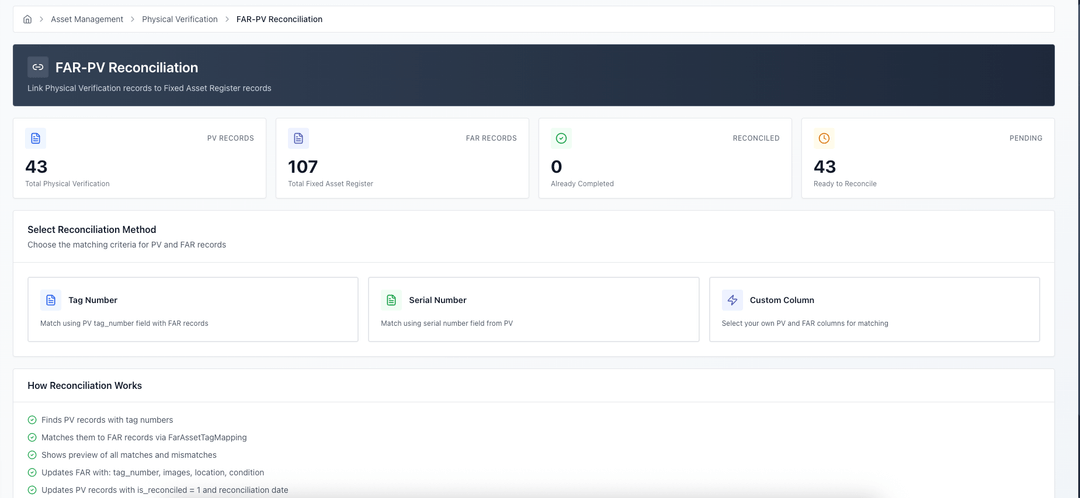
Task: Click the FAR Records document icon
Action: (x=298, y=138)
